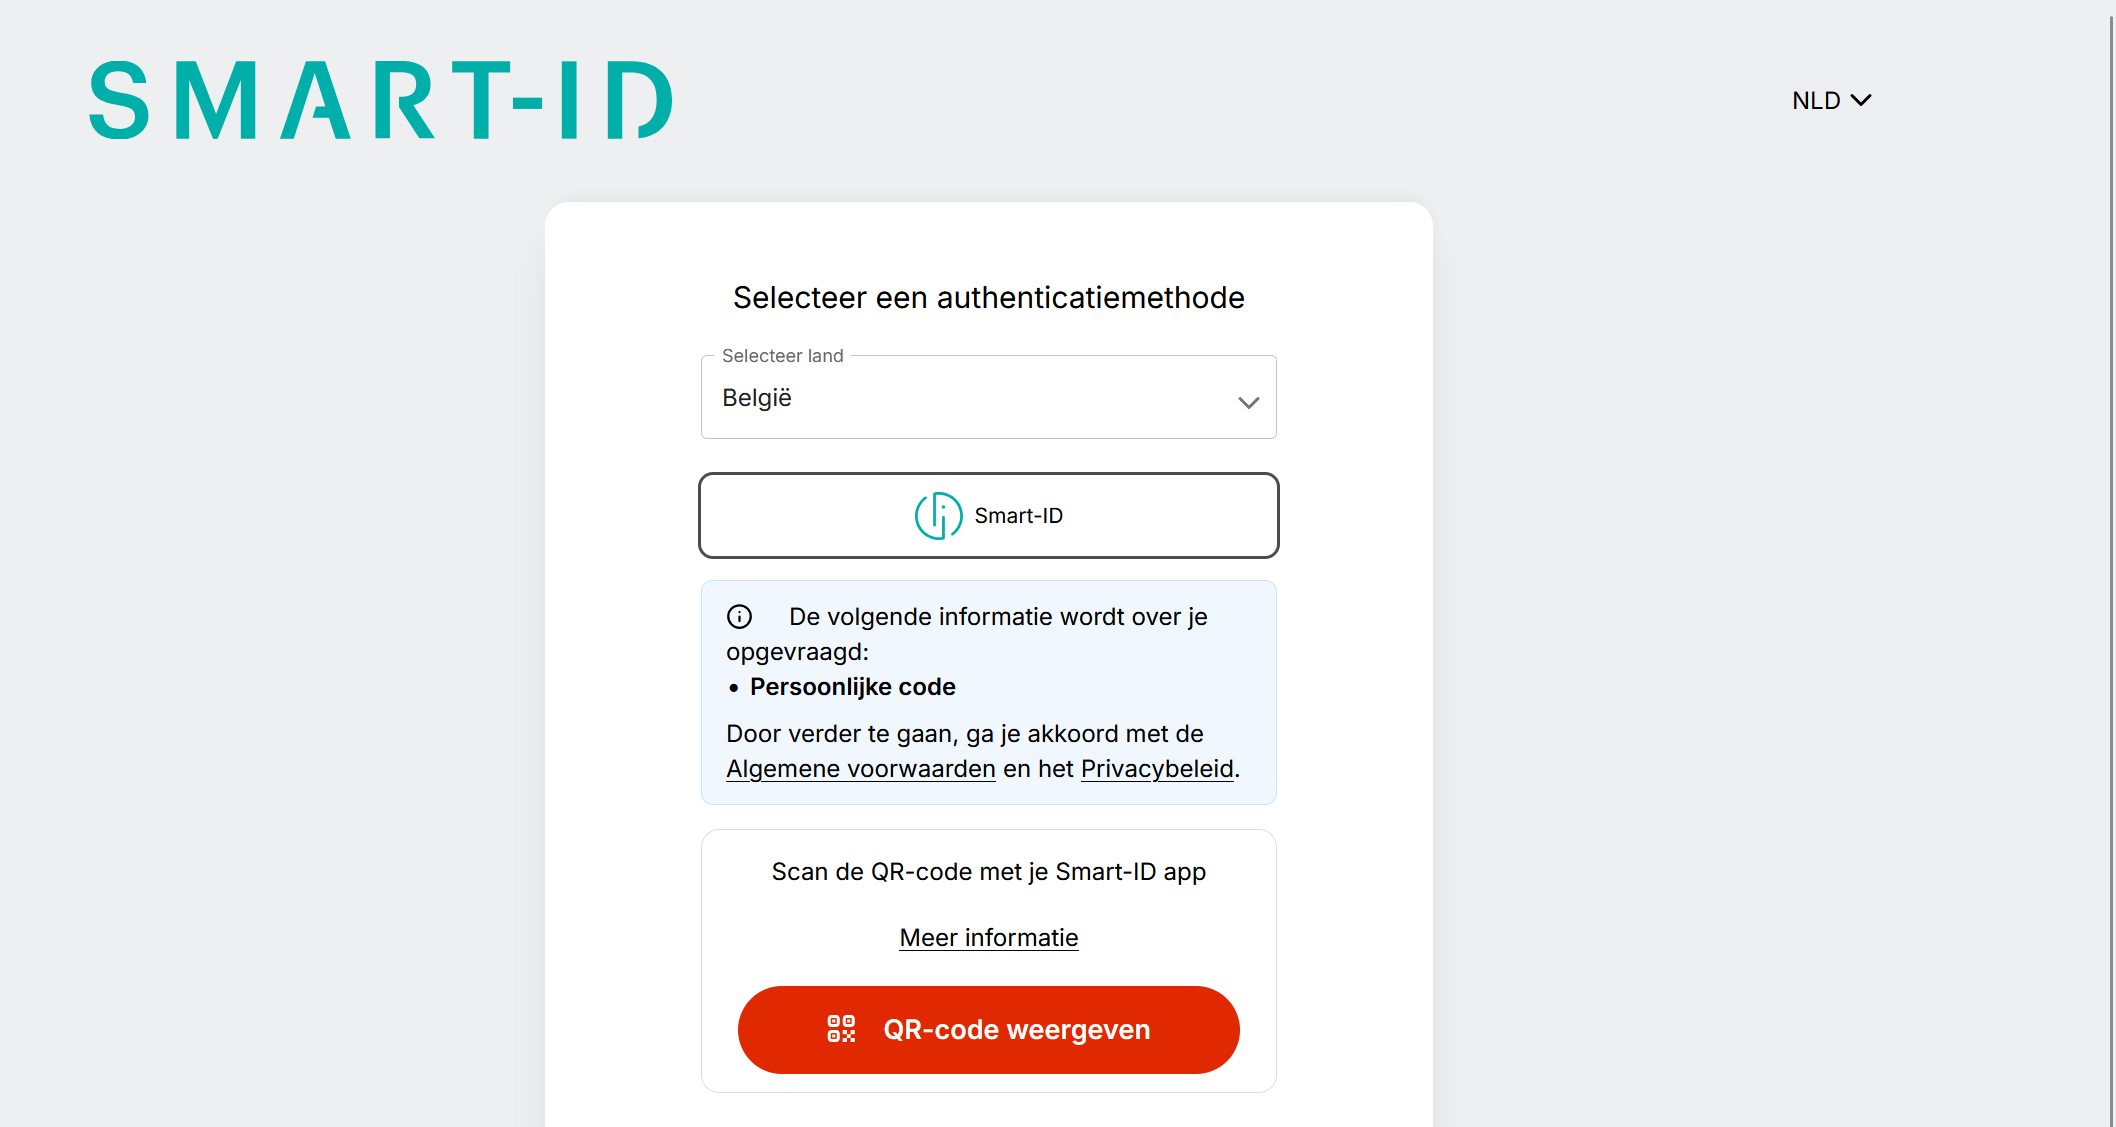
Task: Expand the chevron next to NLD
Action: (x=1861, y=100)
